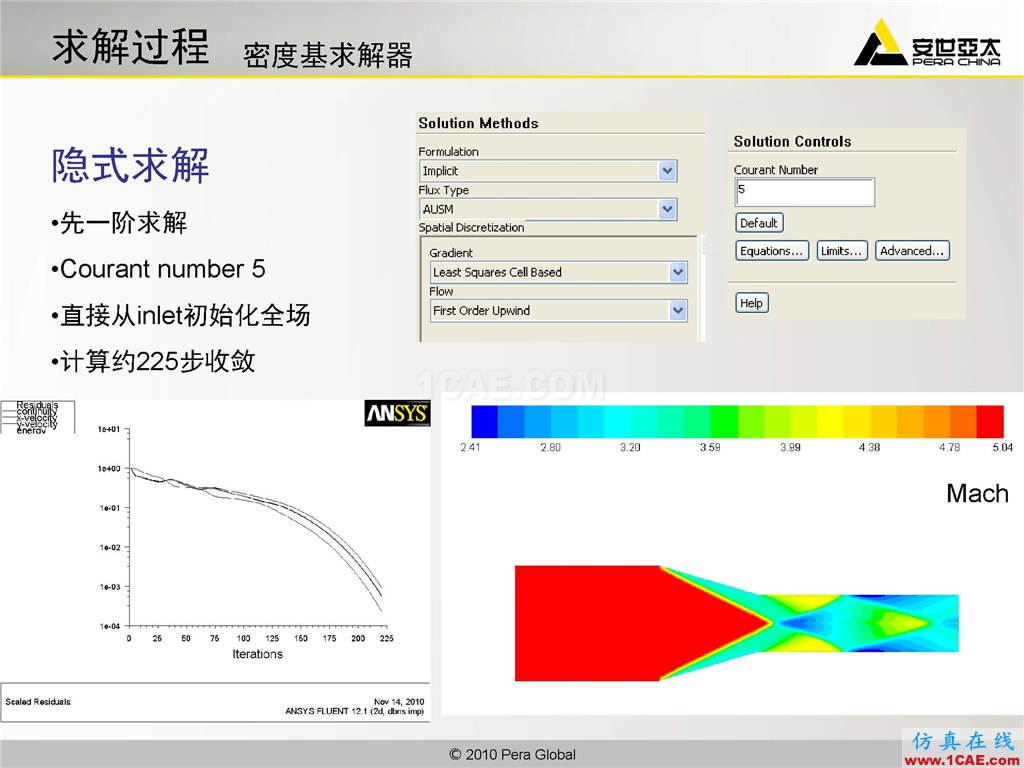Click the ANSYS logo on residual plot

(x=397, y=413)
